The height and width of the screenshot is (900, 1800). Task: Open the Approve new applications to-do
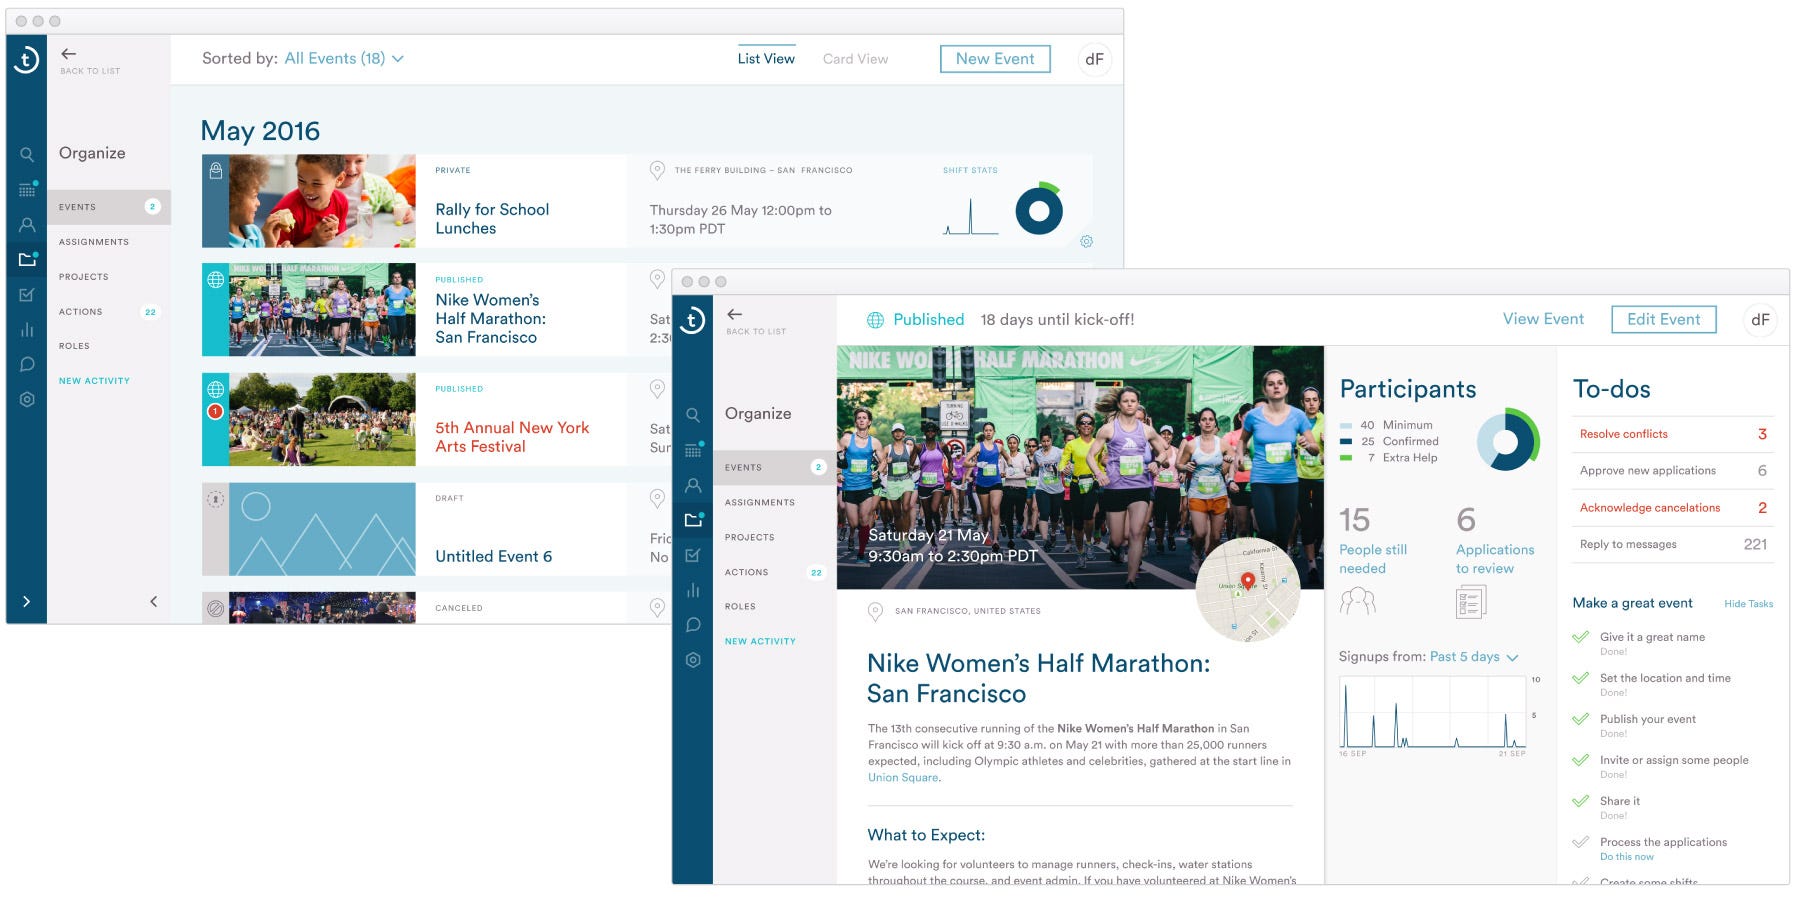click(1673, 471)
